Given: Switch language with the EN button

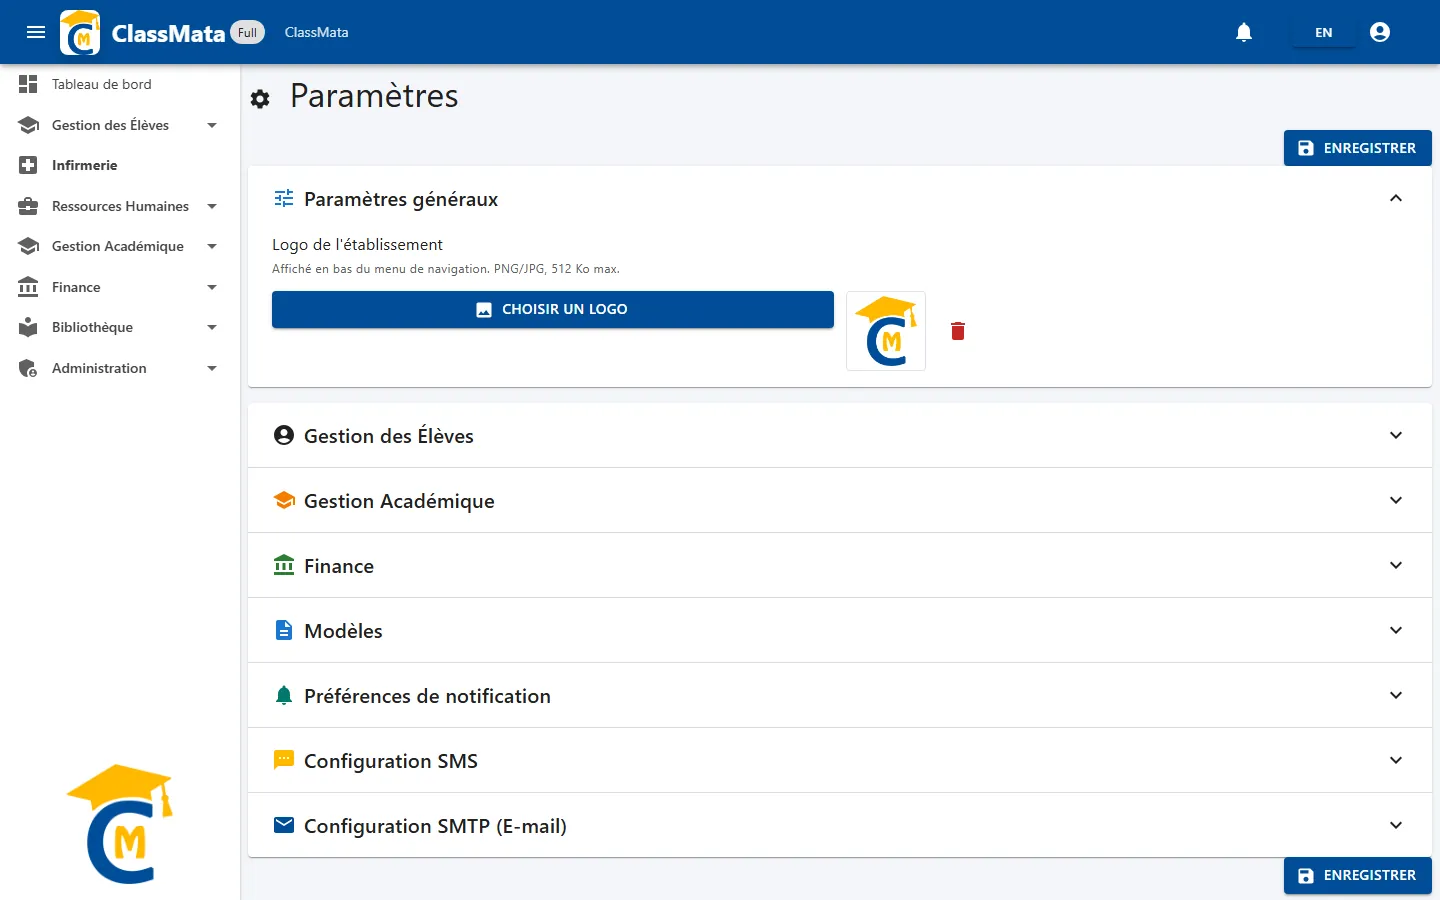Looking at the screenshot, I should 1323,32.
